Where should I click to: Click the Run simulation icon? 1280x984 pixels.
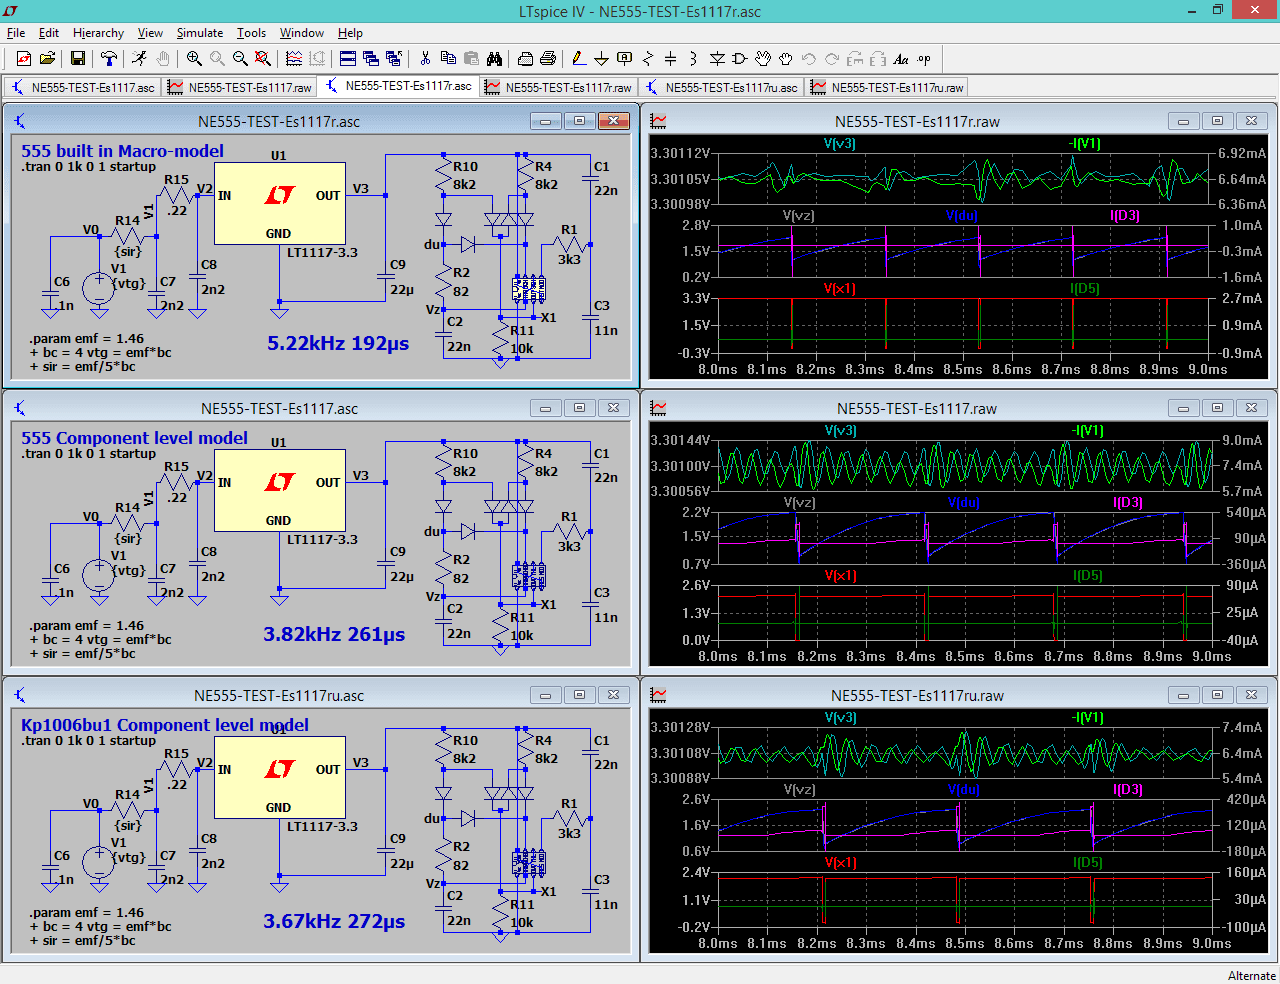click(140, 59)
